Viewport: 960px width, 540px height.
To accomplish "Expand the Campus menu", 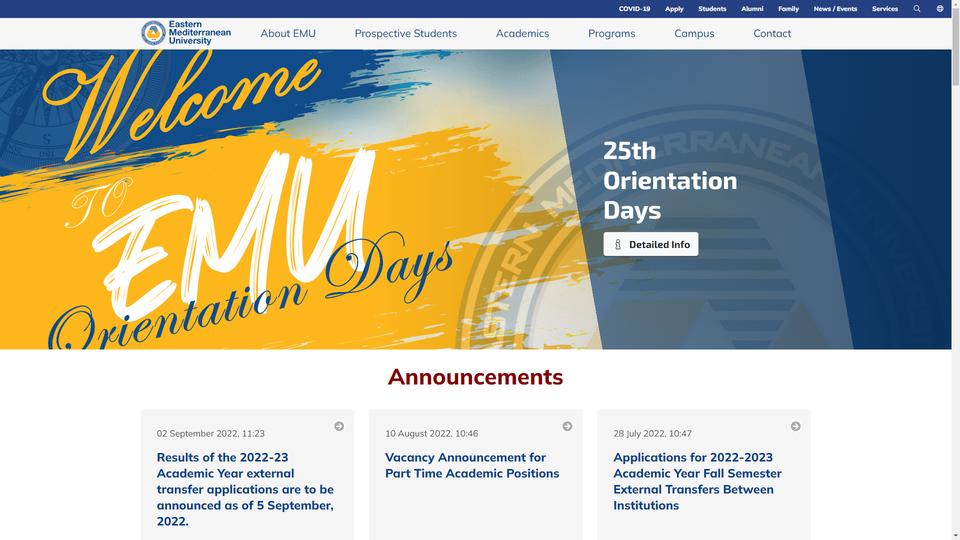I will pyautogui.click(x=694, y=34).
